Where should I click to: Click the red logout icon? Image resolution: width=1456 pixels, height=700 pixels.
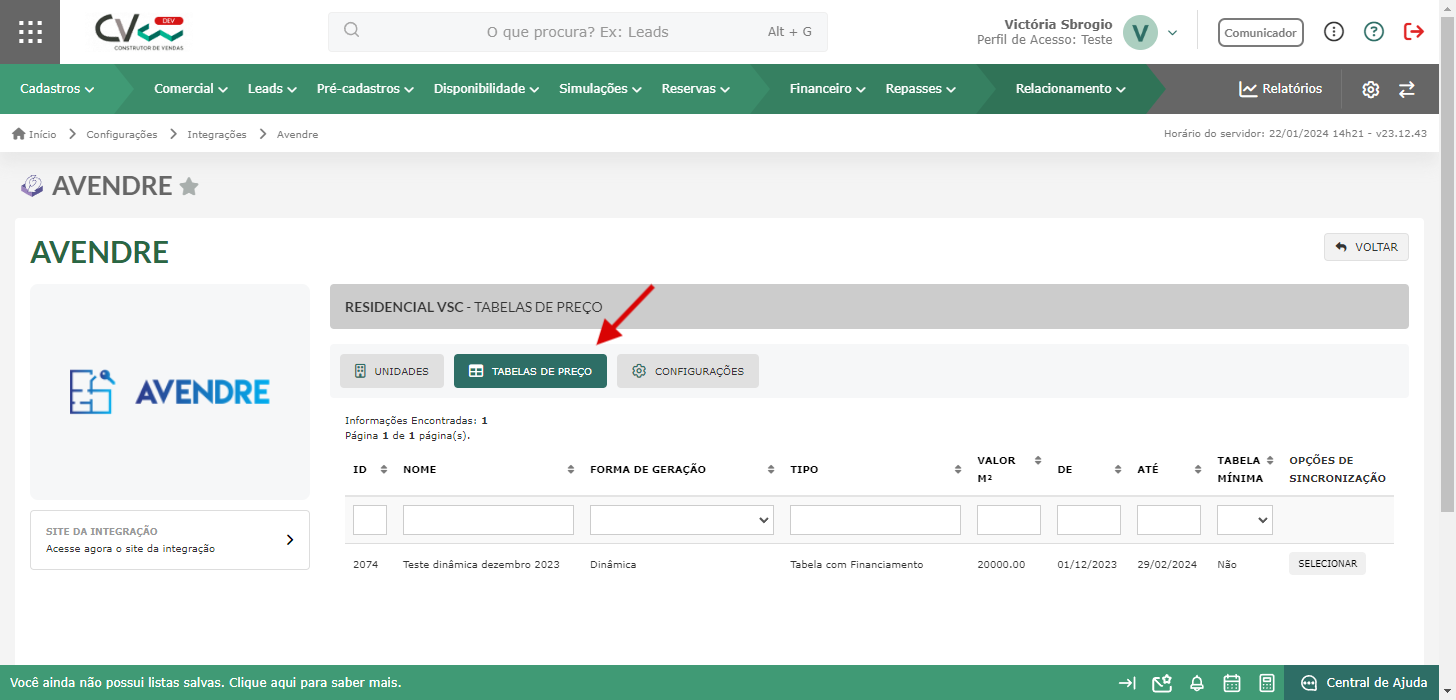tap(1414, 32)
